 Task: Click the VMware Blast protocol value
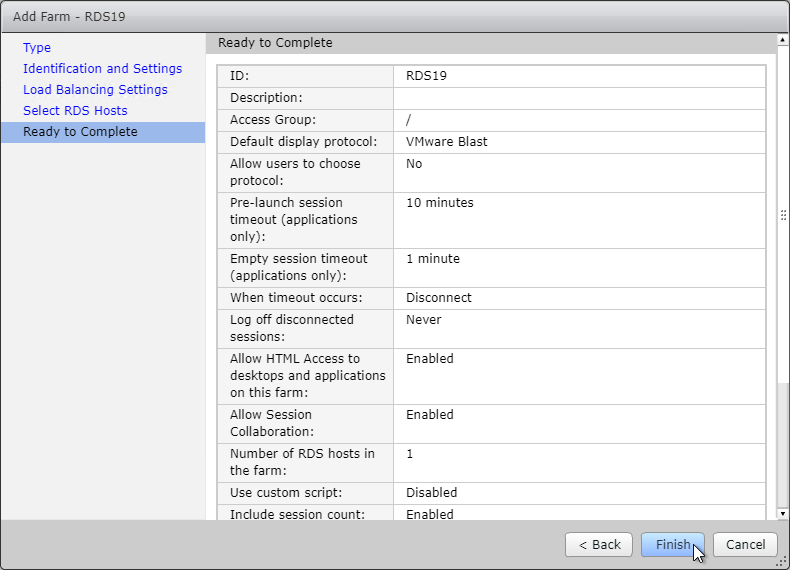pos(446,142)
